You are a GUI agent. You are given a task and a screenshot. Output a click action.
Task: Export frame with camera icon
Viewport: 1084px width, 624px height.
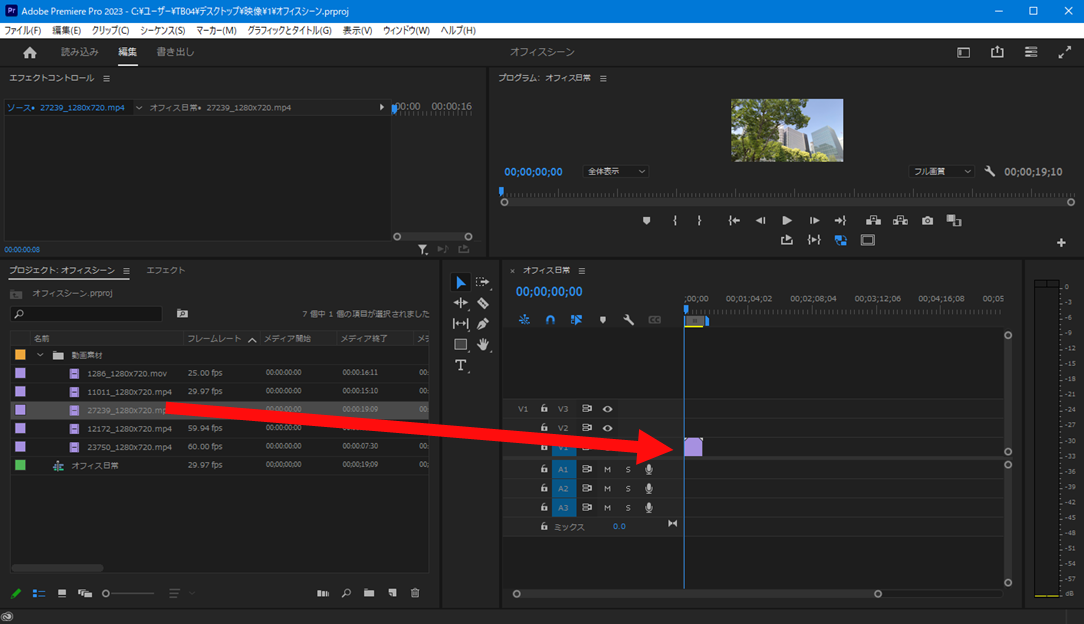click(927, 220)
